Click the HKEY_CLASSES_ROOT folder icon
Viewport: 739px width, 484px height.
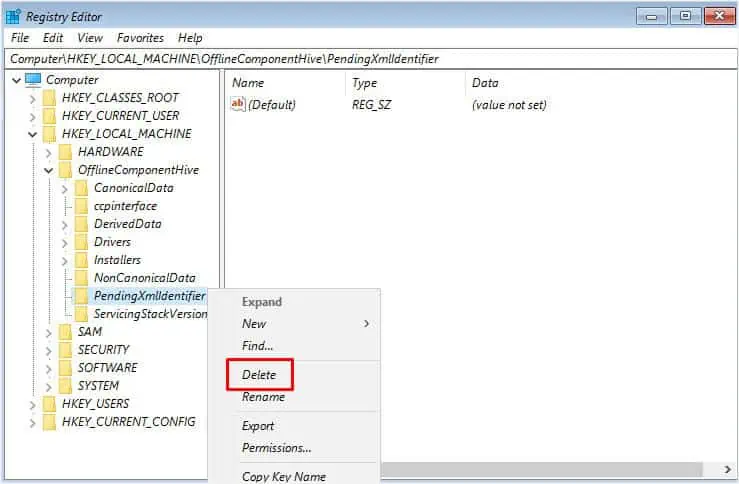point(49,98)
